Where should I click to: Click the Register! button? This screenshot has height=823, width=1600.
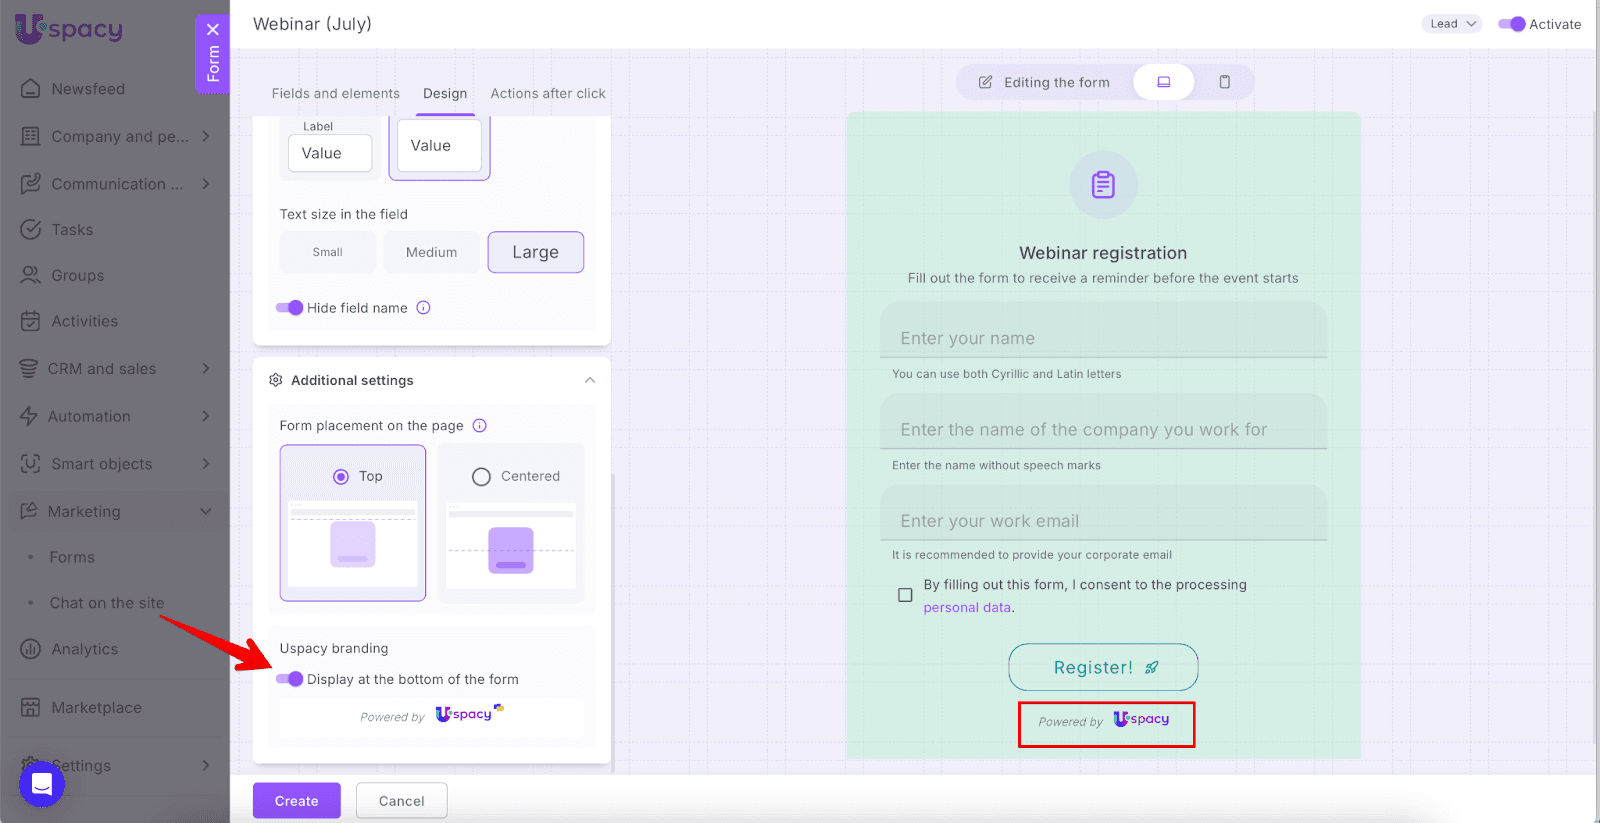point(1103,667)
